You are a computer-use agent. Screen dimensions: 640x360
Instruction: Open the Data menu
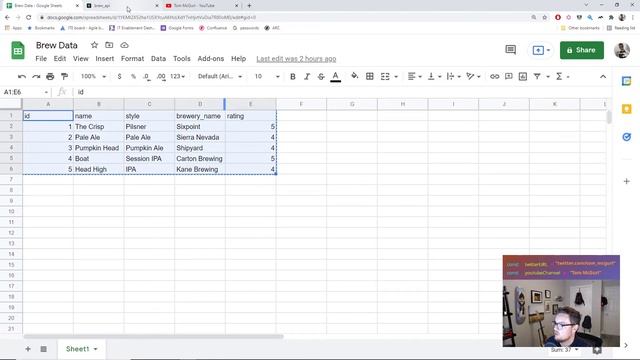[x=158, y=59]
